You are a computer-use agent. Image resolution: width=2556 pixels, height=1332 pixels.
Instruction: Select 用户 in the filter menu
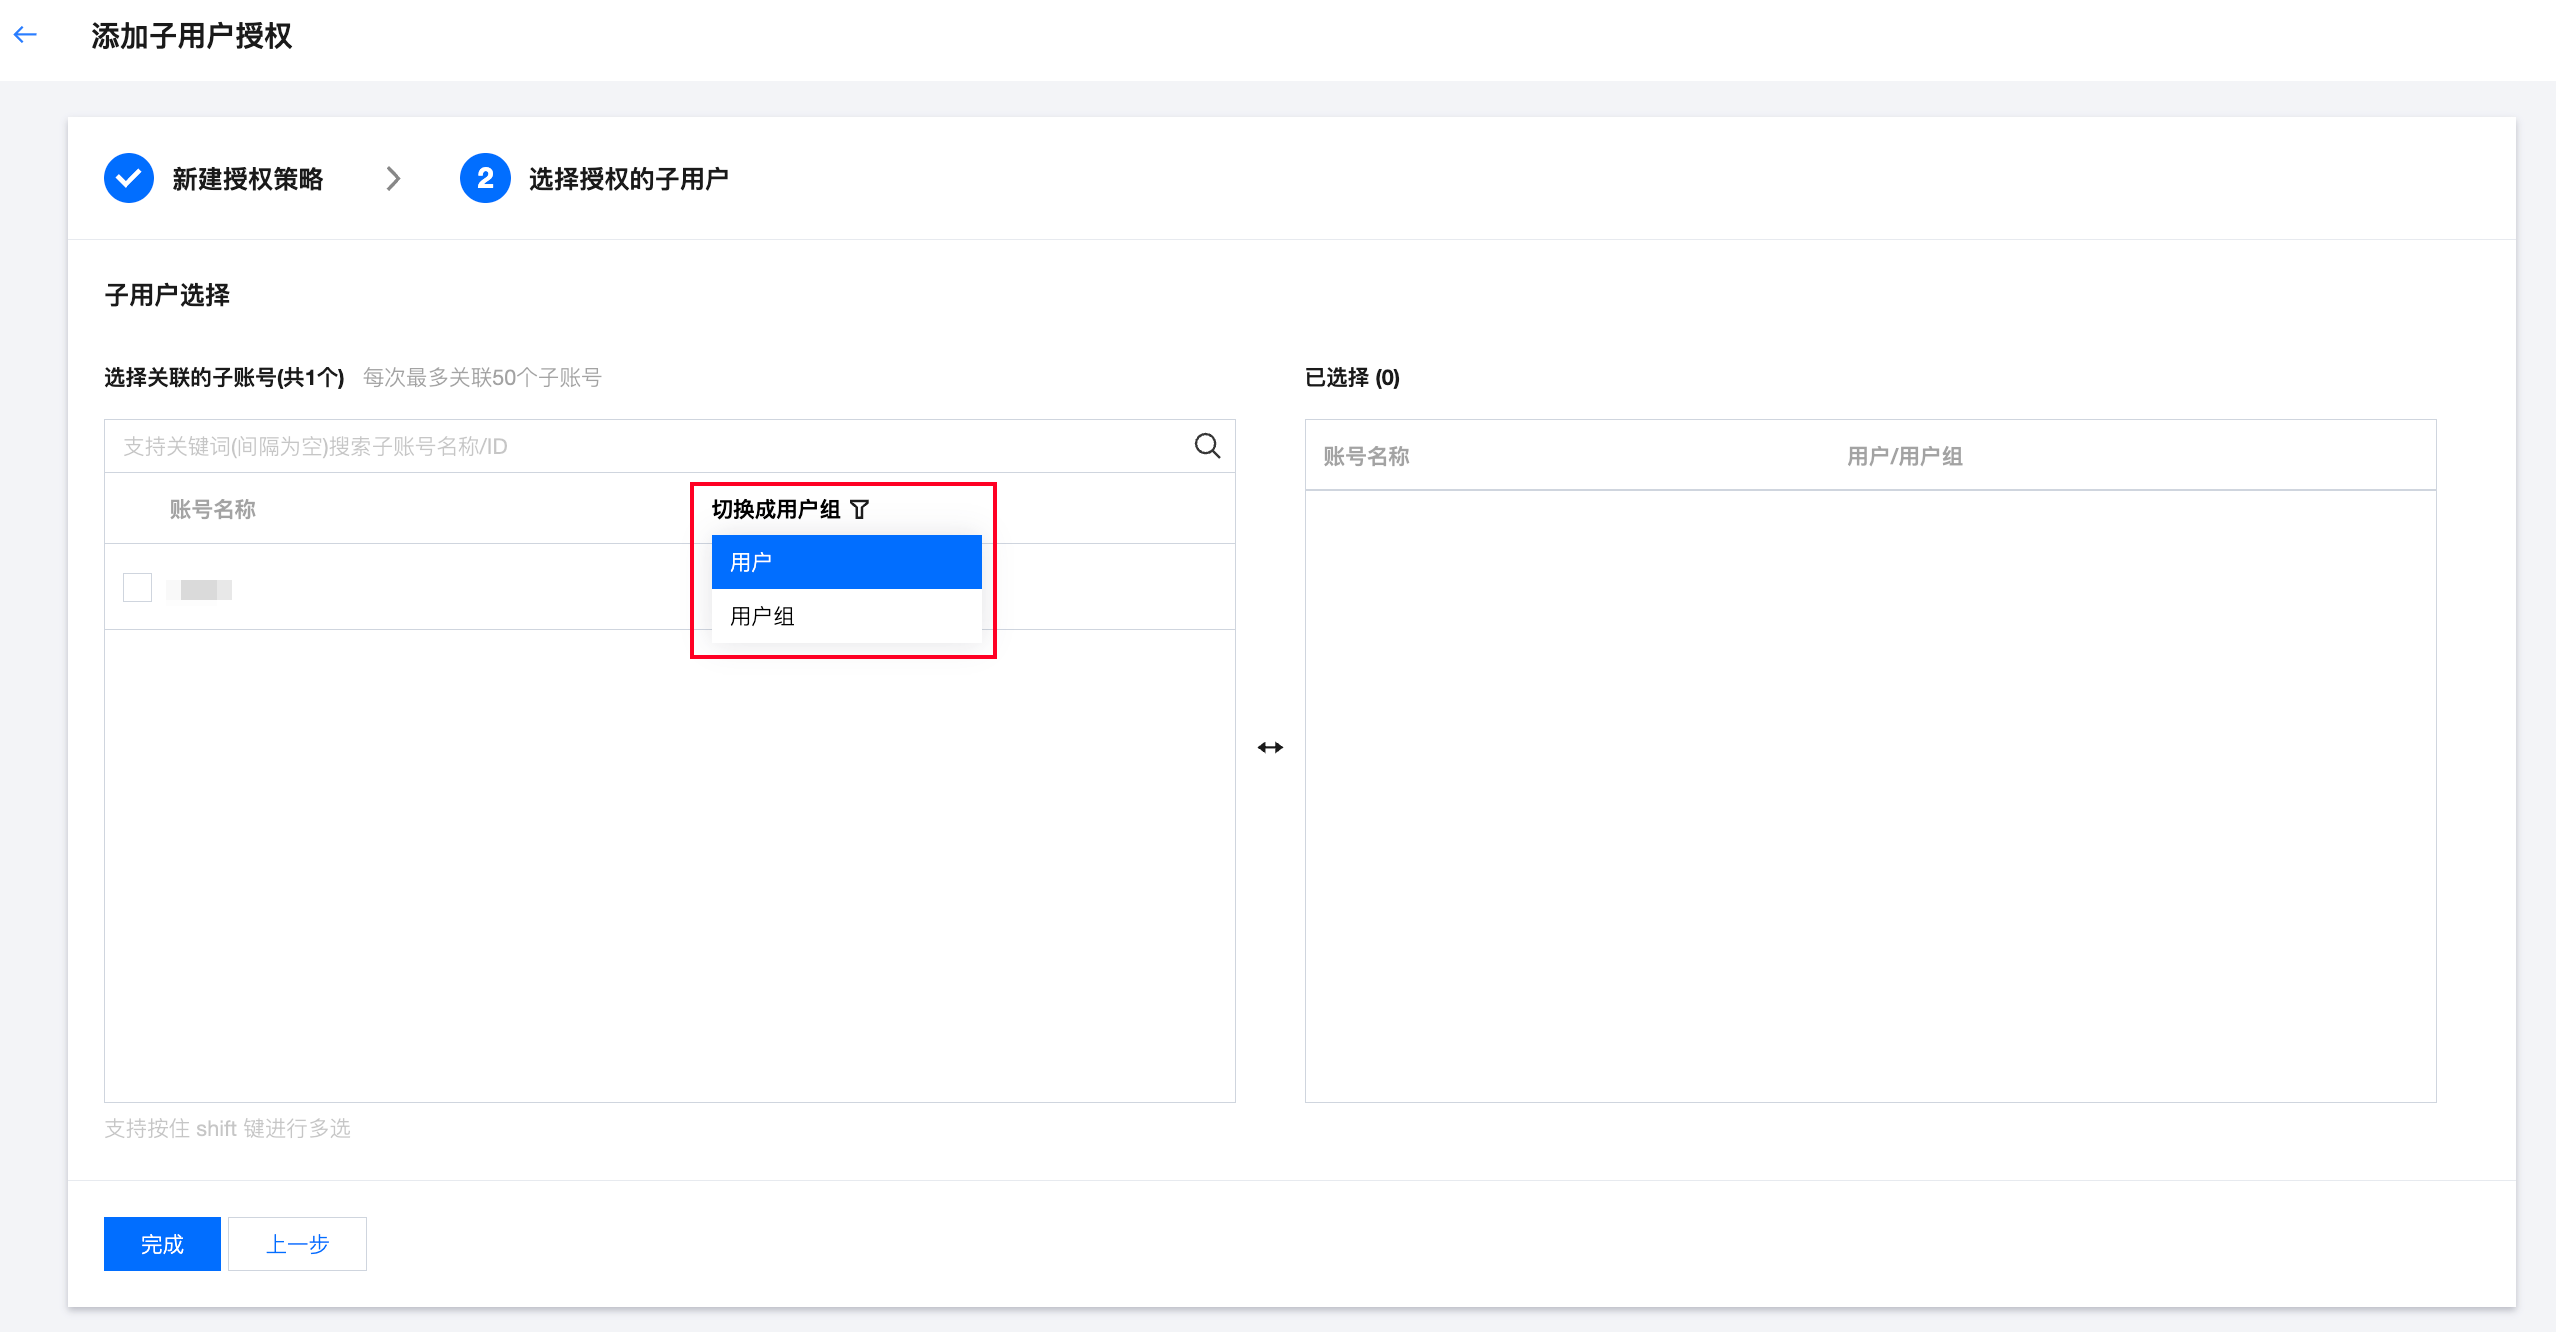[x=846, y=562]
